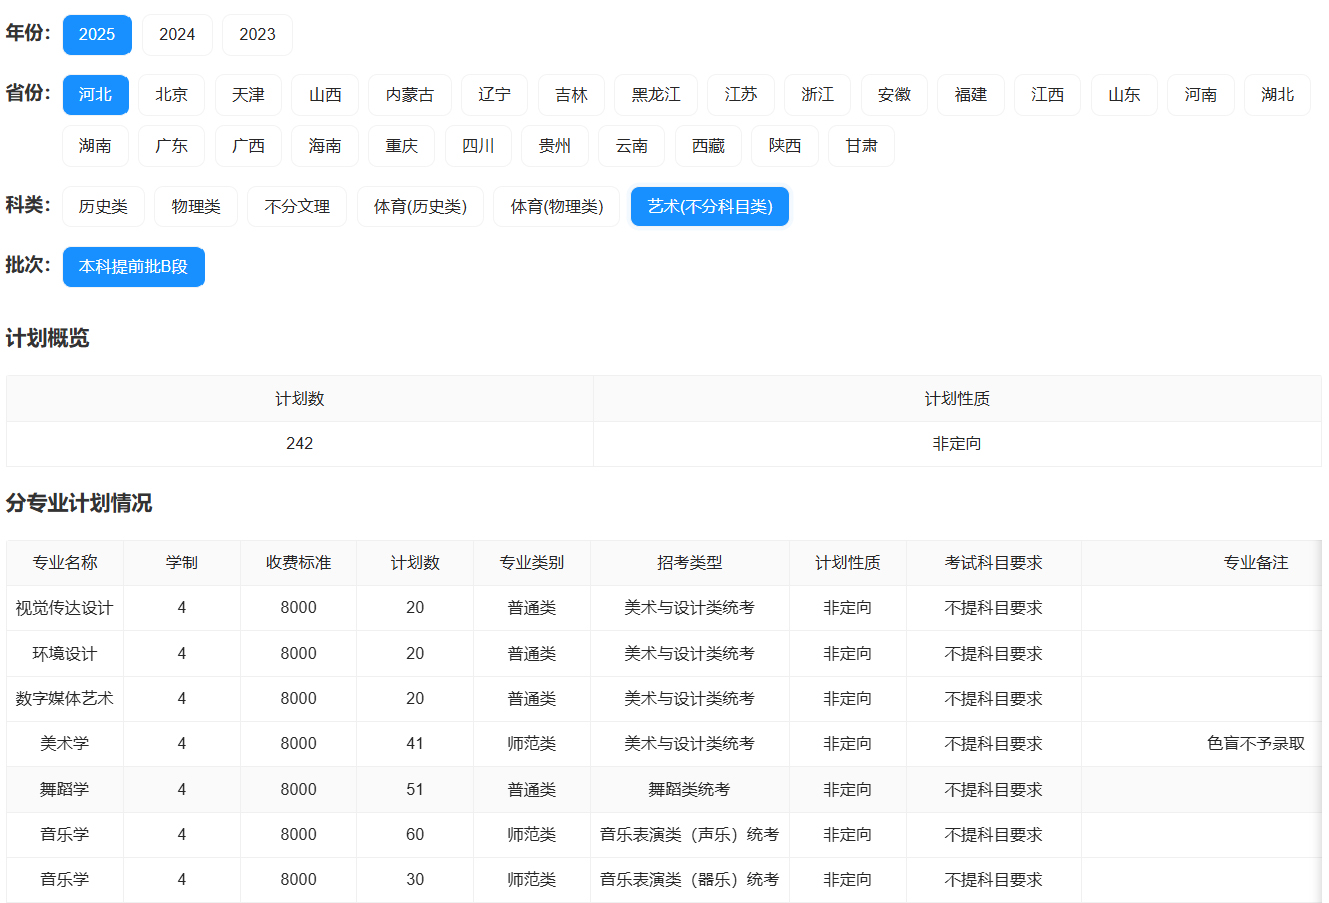Click the 舞蹈类统考 exam type cell
Screen dimensions: 1329x903
pyautogui.click(x=690, y=790)
